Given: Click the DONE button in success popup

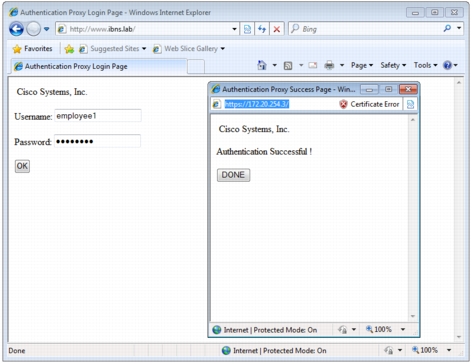Looking at the screenshot, I should click(x=233, y=175).
